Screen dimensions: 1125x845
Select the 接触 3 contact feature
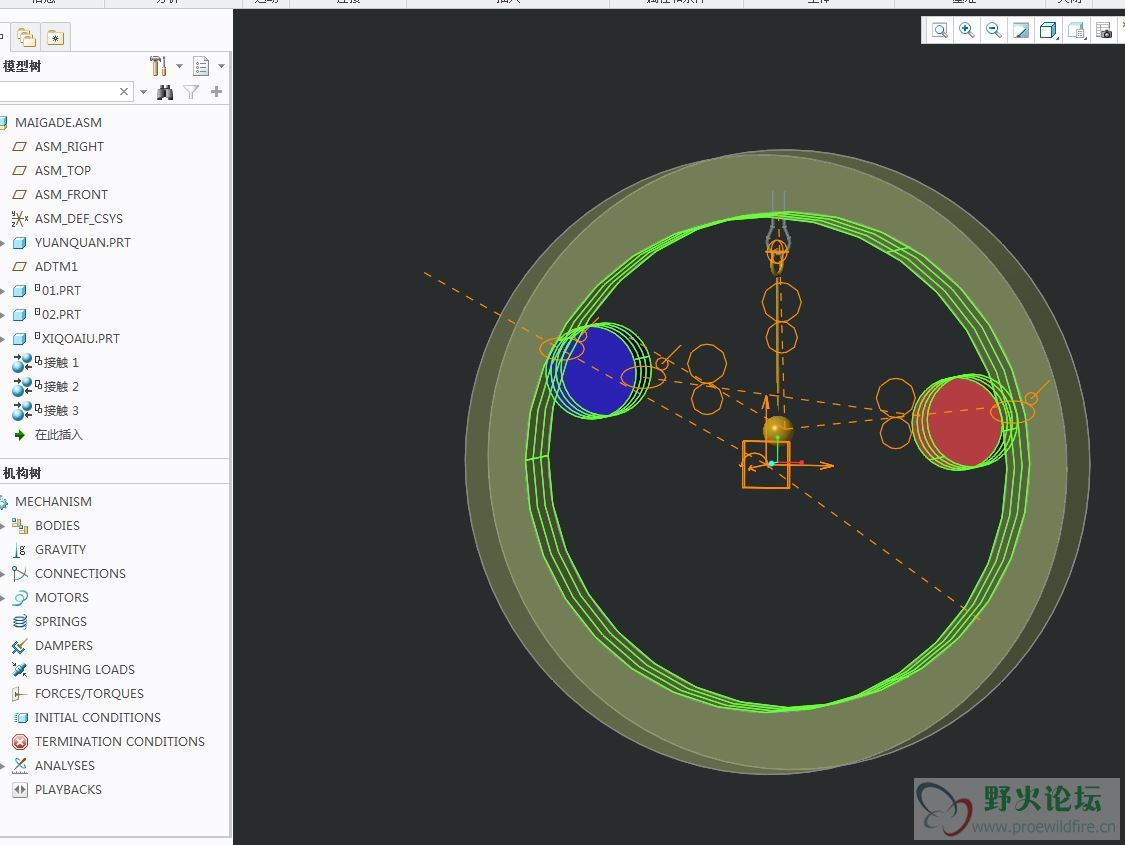60,410
